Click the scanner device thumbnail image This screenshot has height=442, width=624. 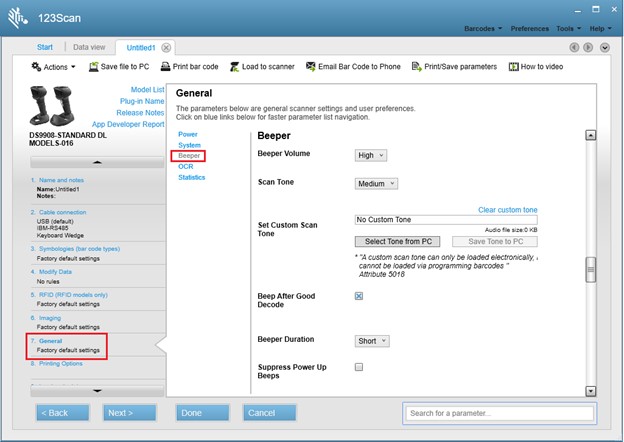(58, 106)
